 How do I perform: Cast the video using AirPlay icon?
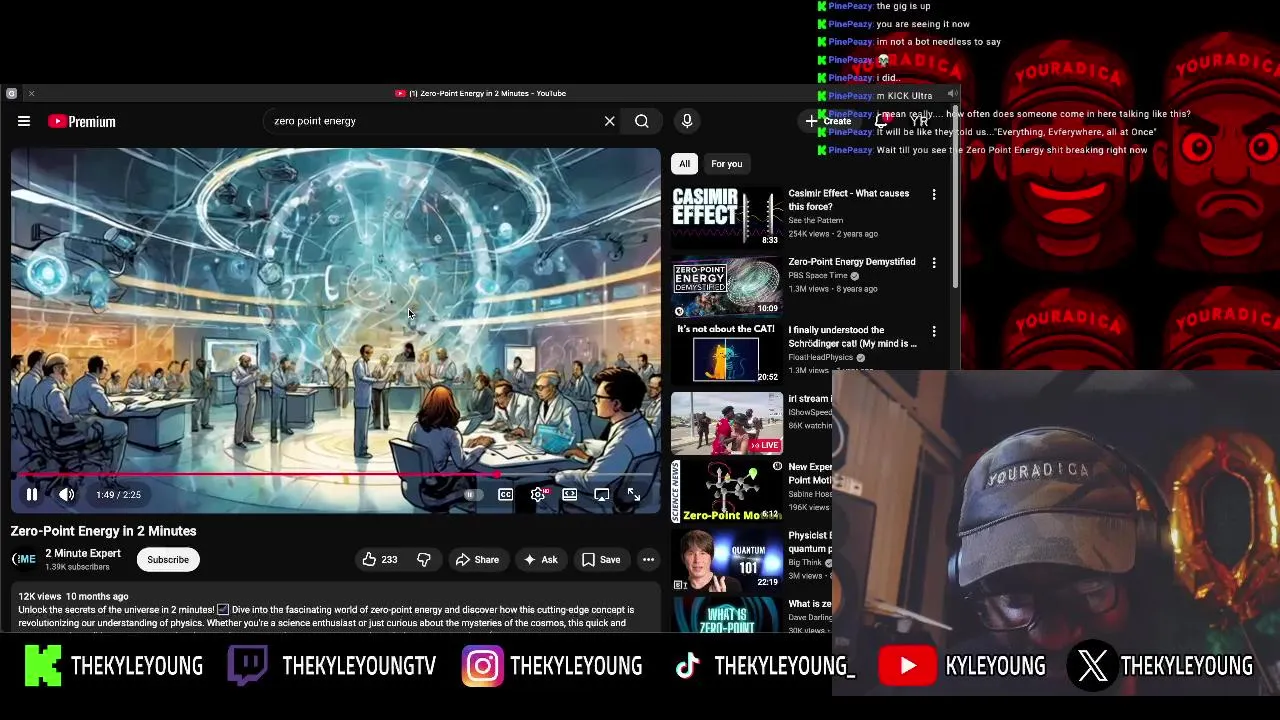coord(602,494)
